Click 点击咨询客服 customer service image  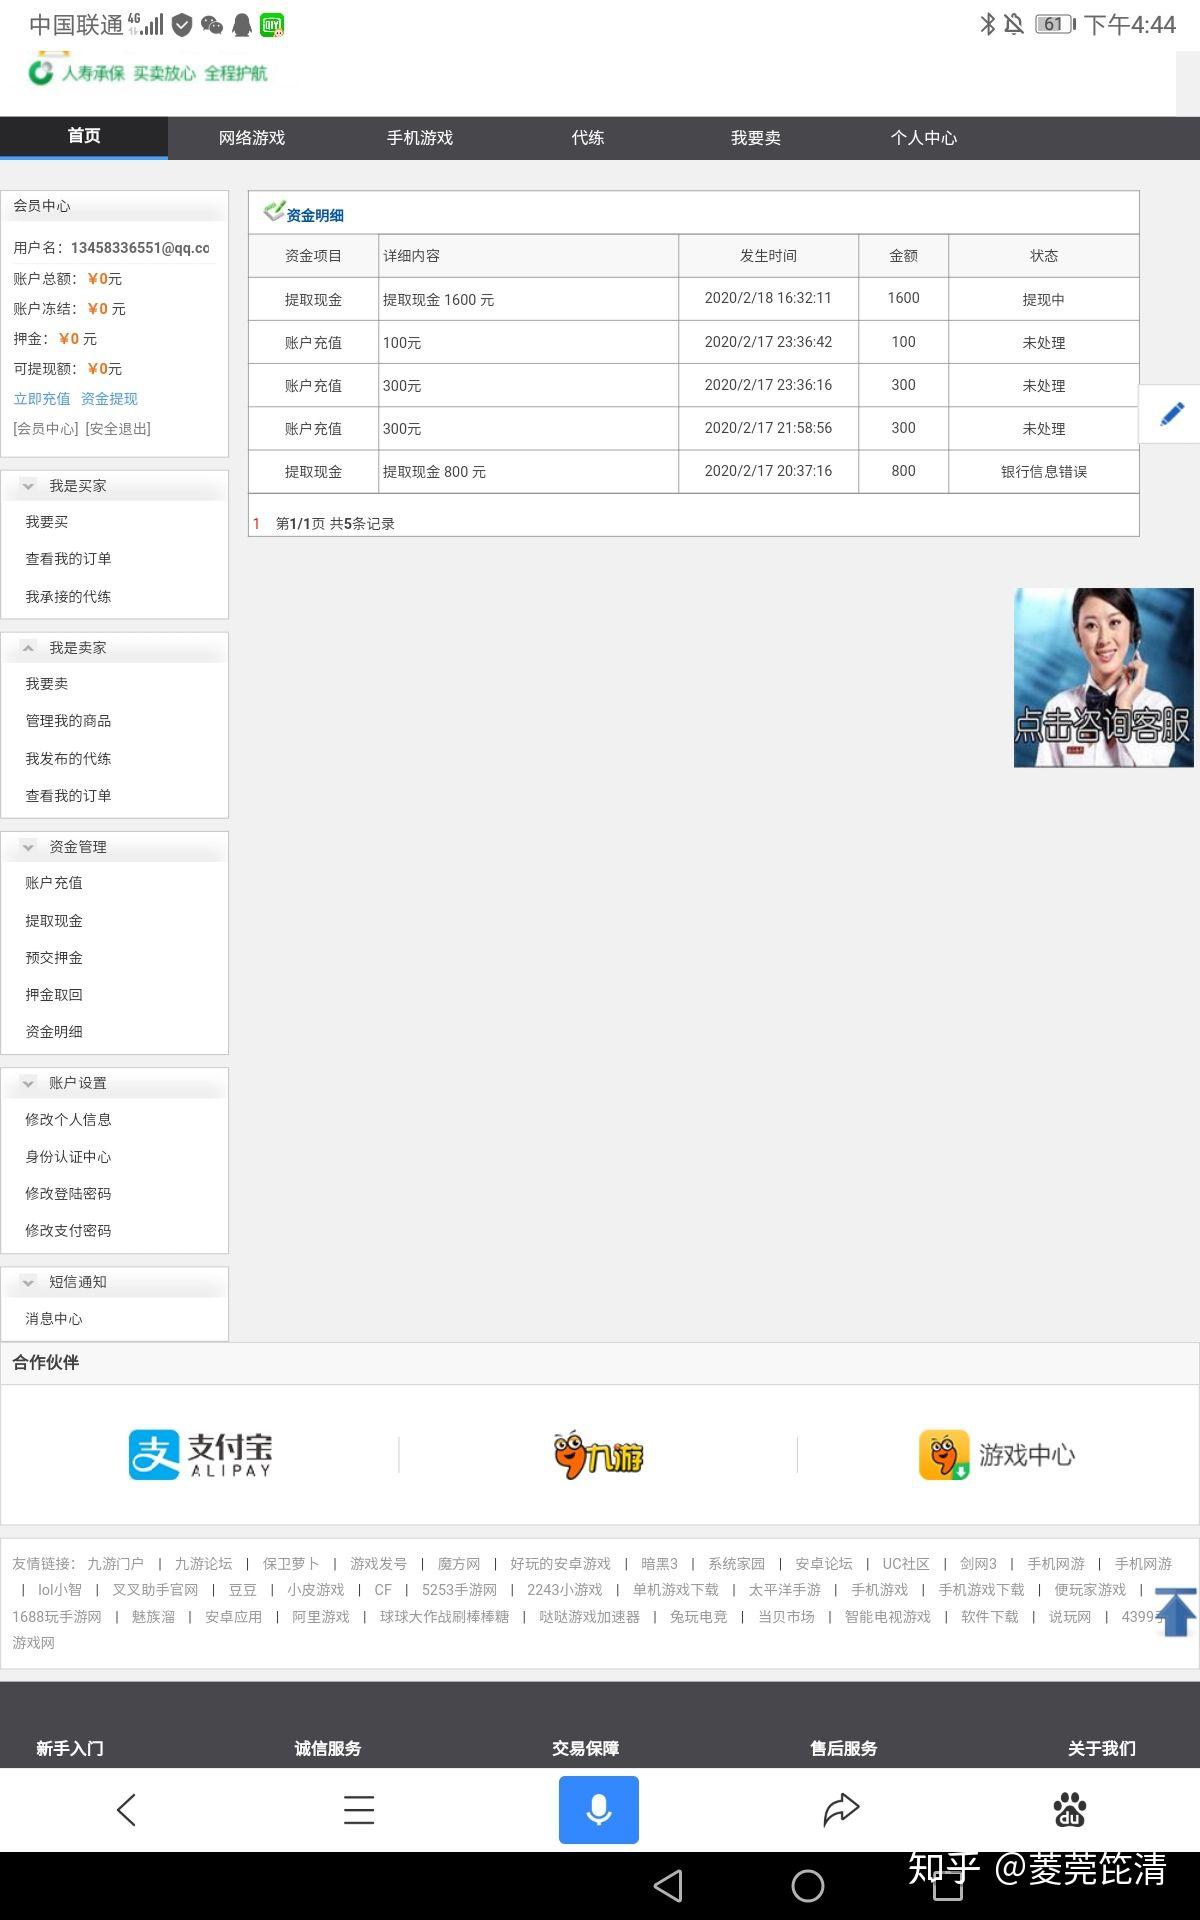[1103, 678]
